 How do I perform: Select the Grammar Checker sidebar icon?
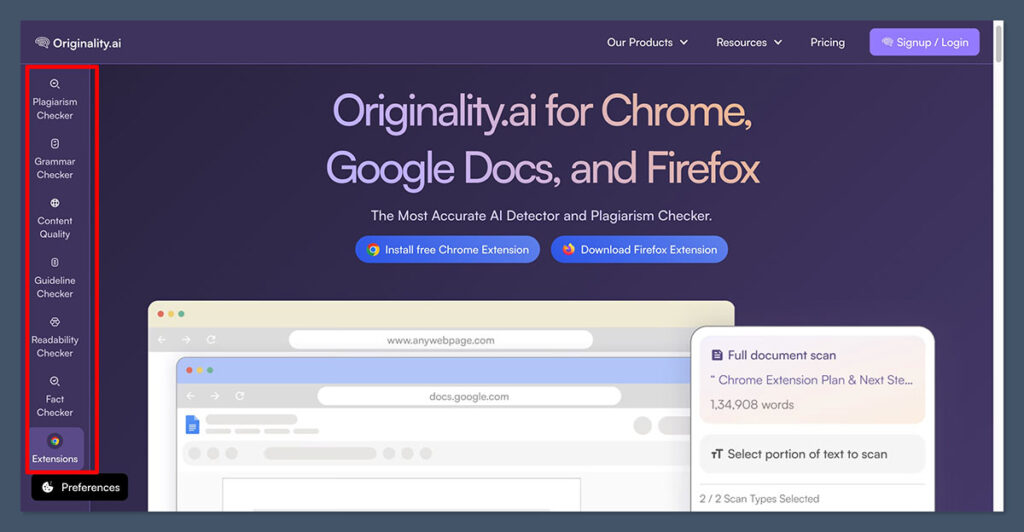point(55,144)
